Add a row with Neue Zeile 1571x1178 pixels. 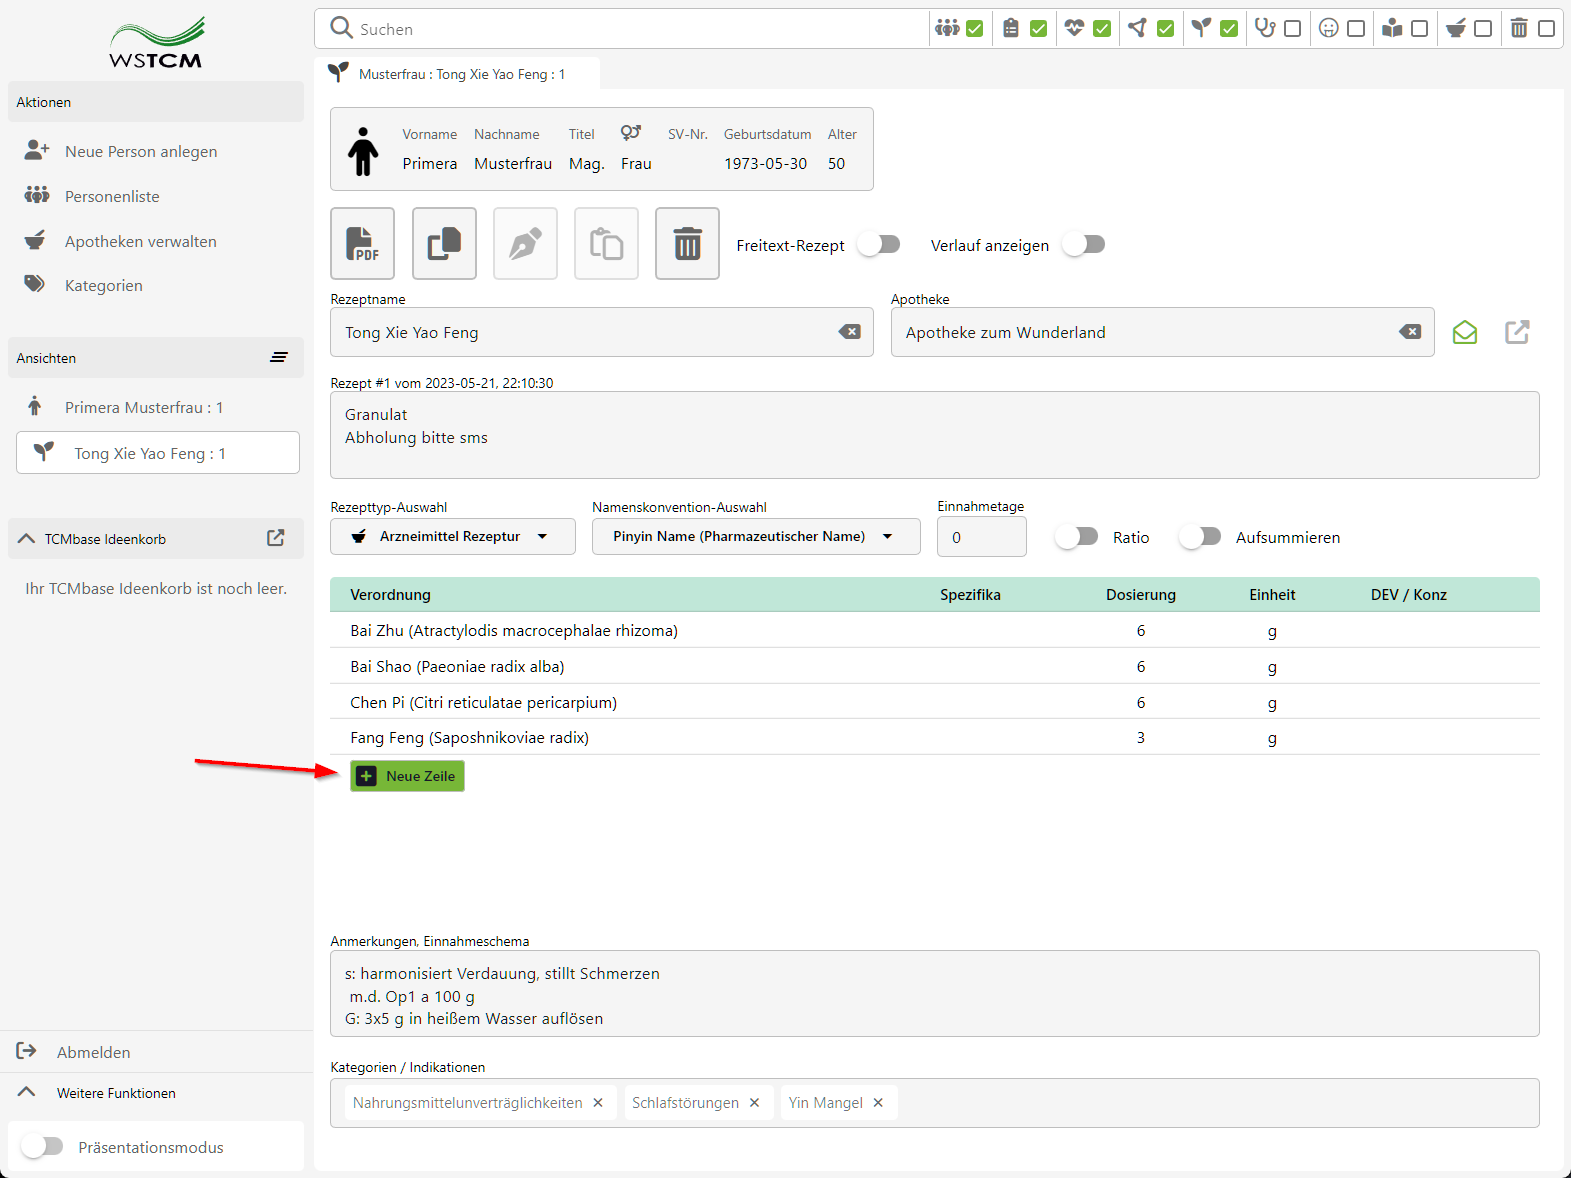(x=407, y=776)
